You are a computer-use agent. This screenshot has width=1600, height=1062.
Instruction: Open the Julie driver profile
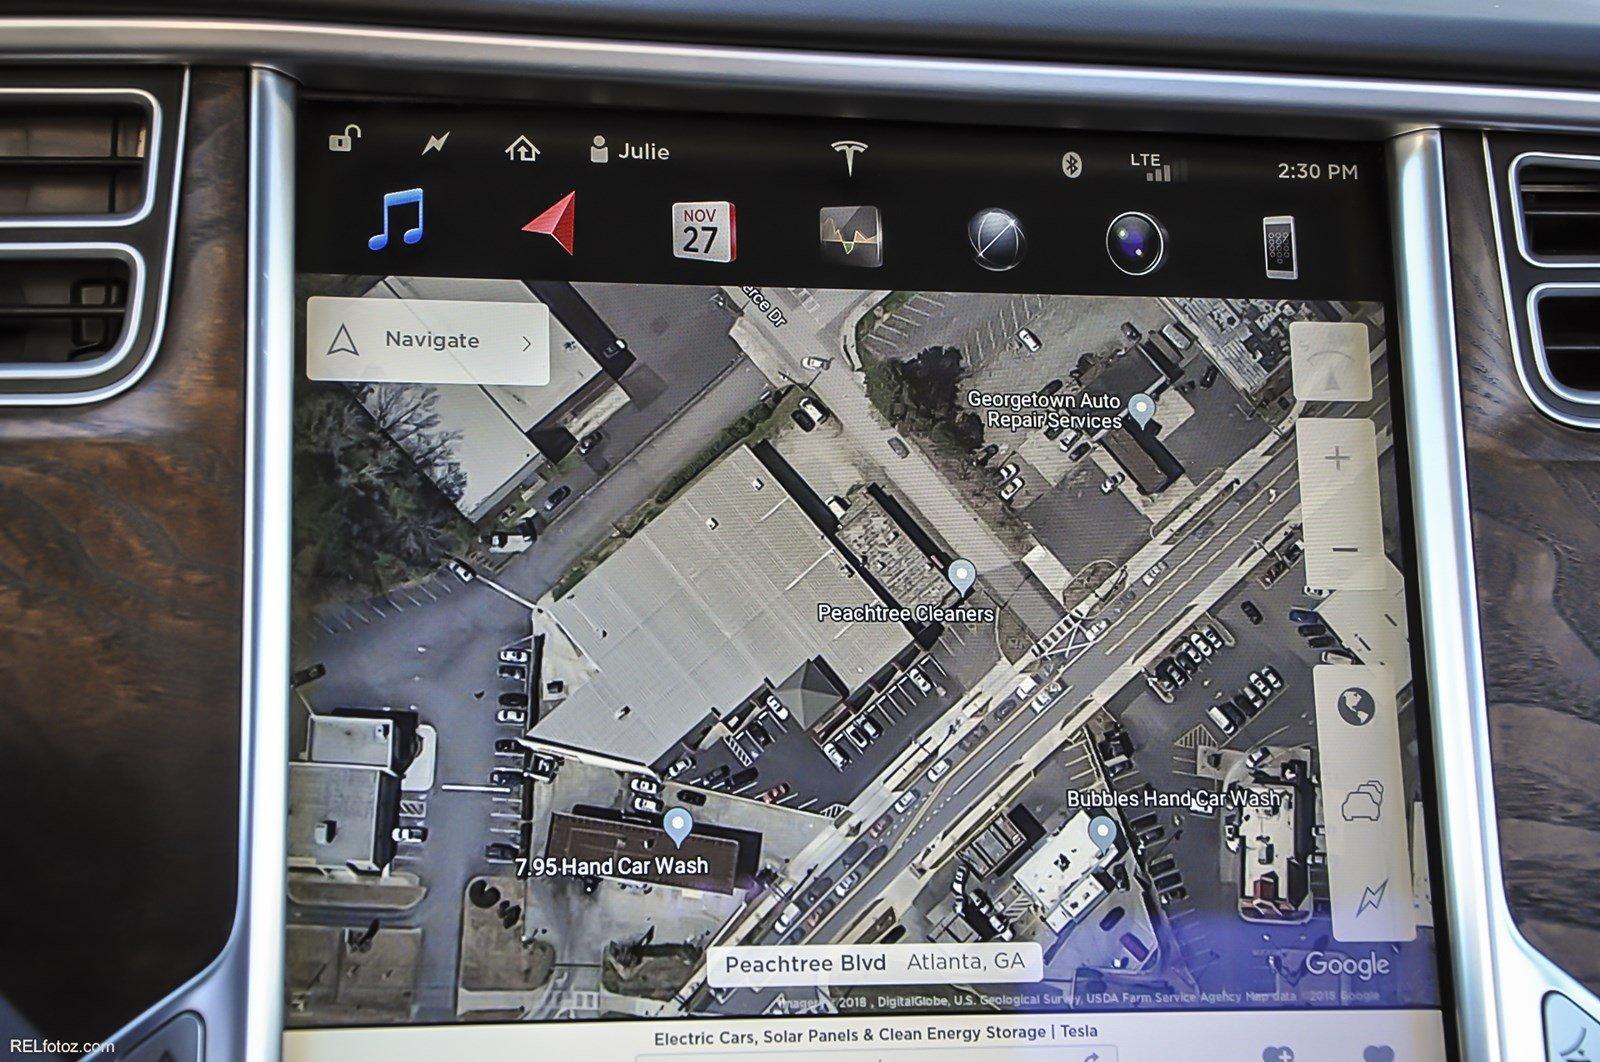(x=630, y=151)
